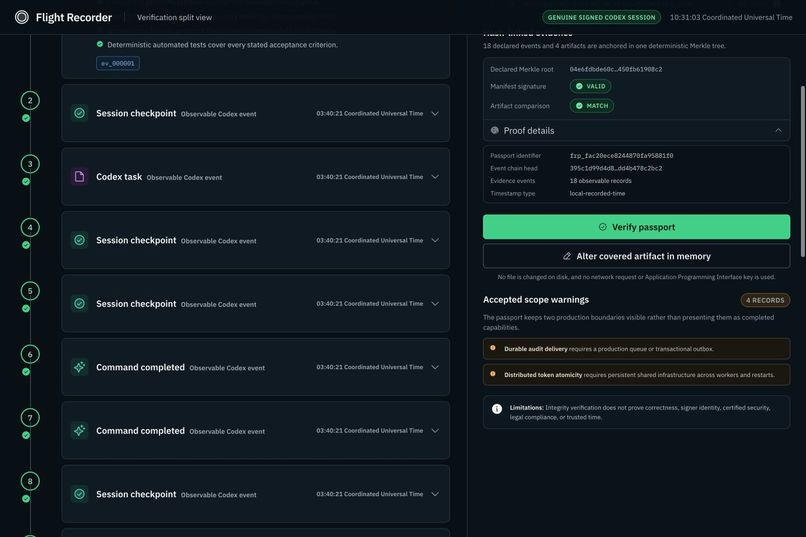Click the Distributed token atomicity warning dot

492,374
